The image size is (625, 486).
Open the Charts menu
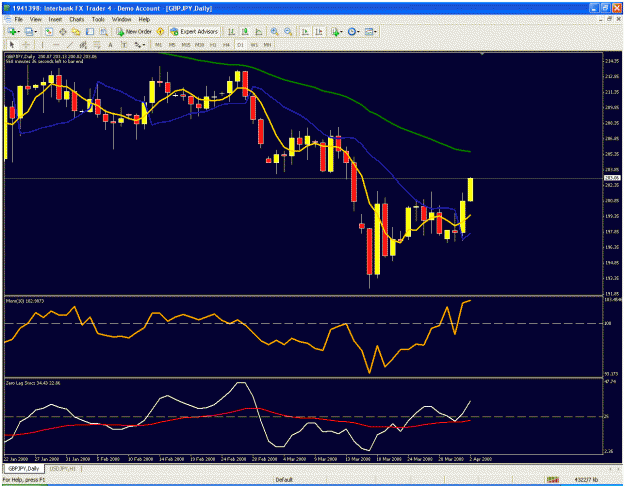(x=77, y=19)
